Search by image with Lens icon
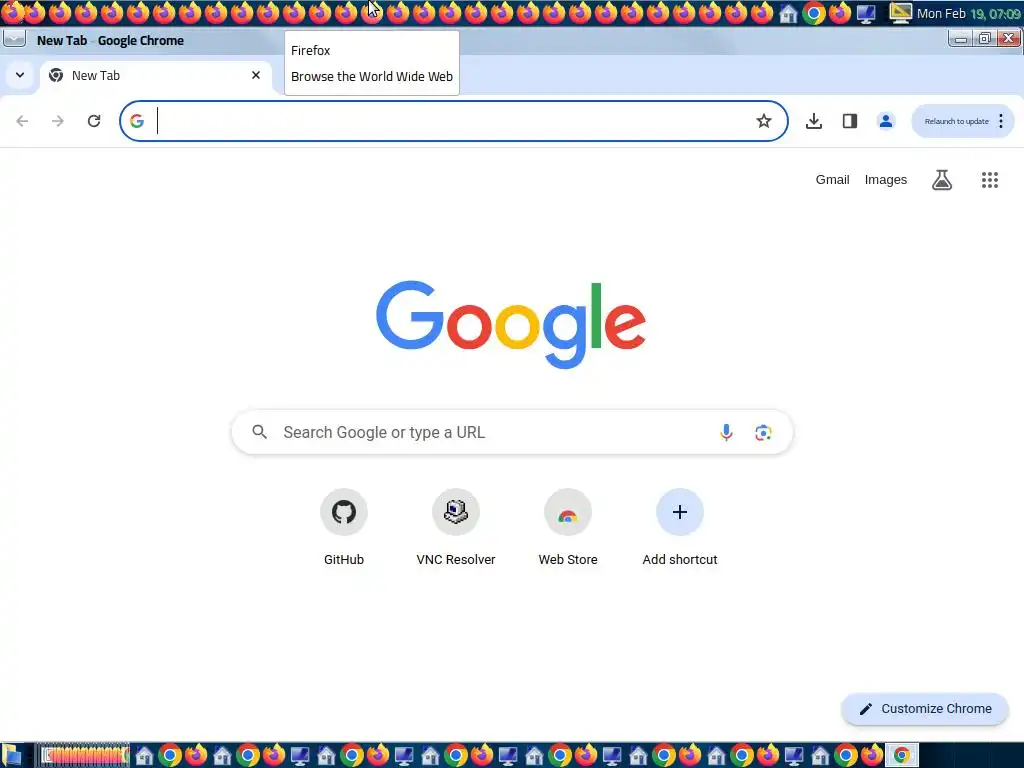1024x768 pixels. pos(763,432)
